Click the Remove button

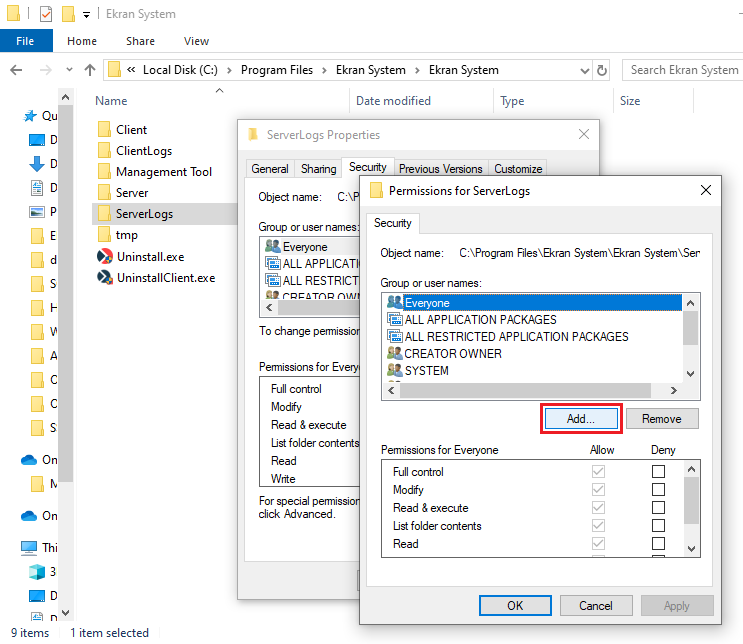click(x=661, y=419)
